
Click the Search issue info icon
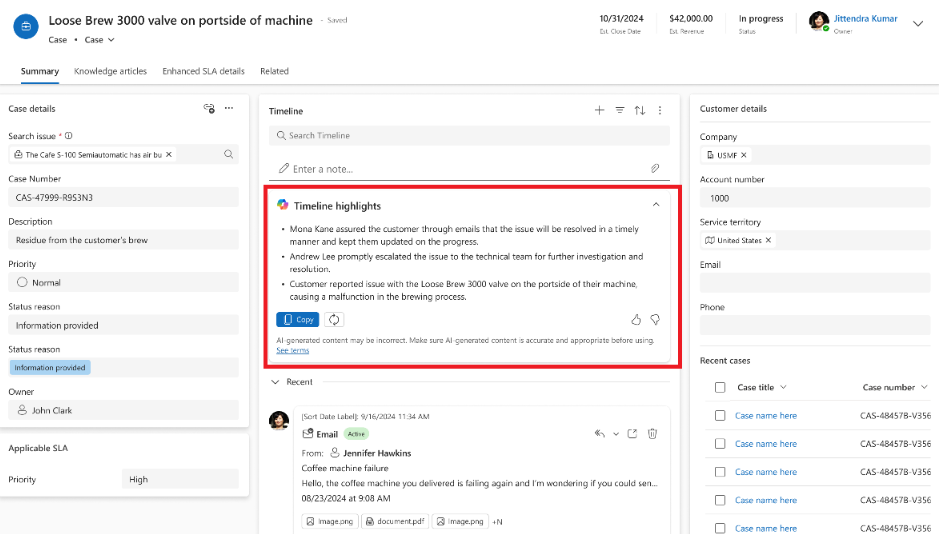tap(69, 136)
